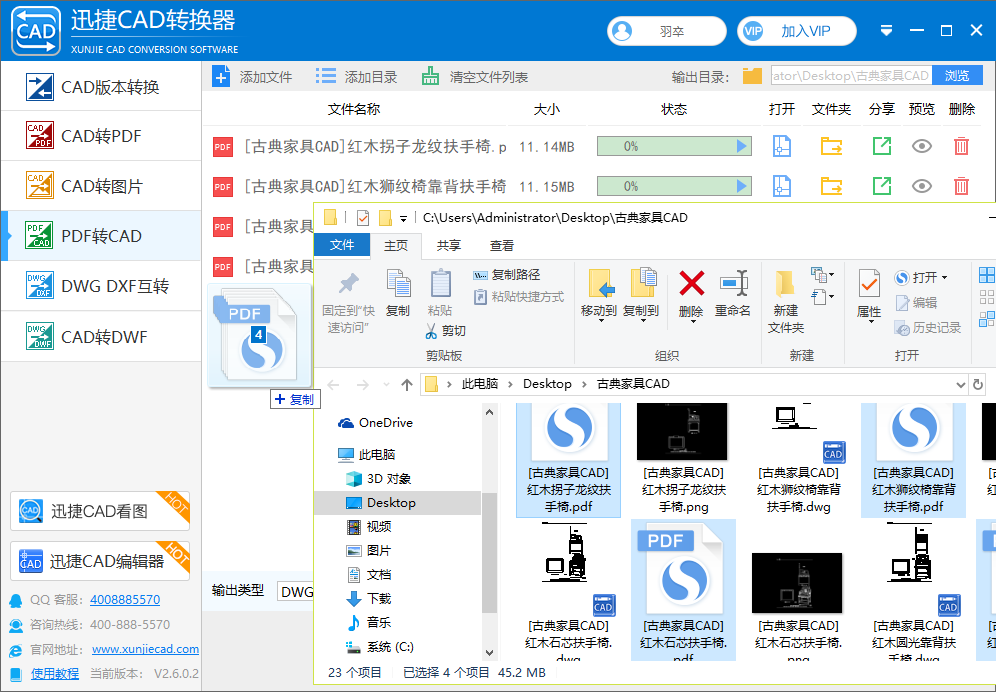This screenshot has width=996, height=692.
Task: Select CAD转图片 in the sidebar
Action: pos(101,186)
